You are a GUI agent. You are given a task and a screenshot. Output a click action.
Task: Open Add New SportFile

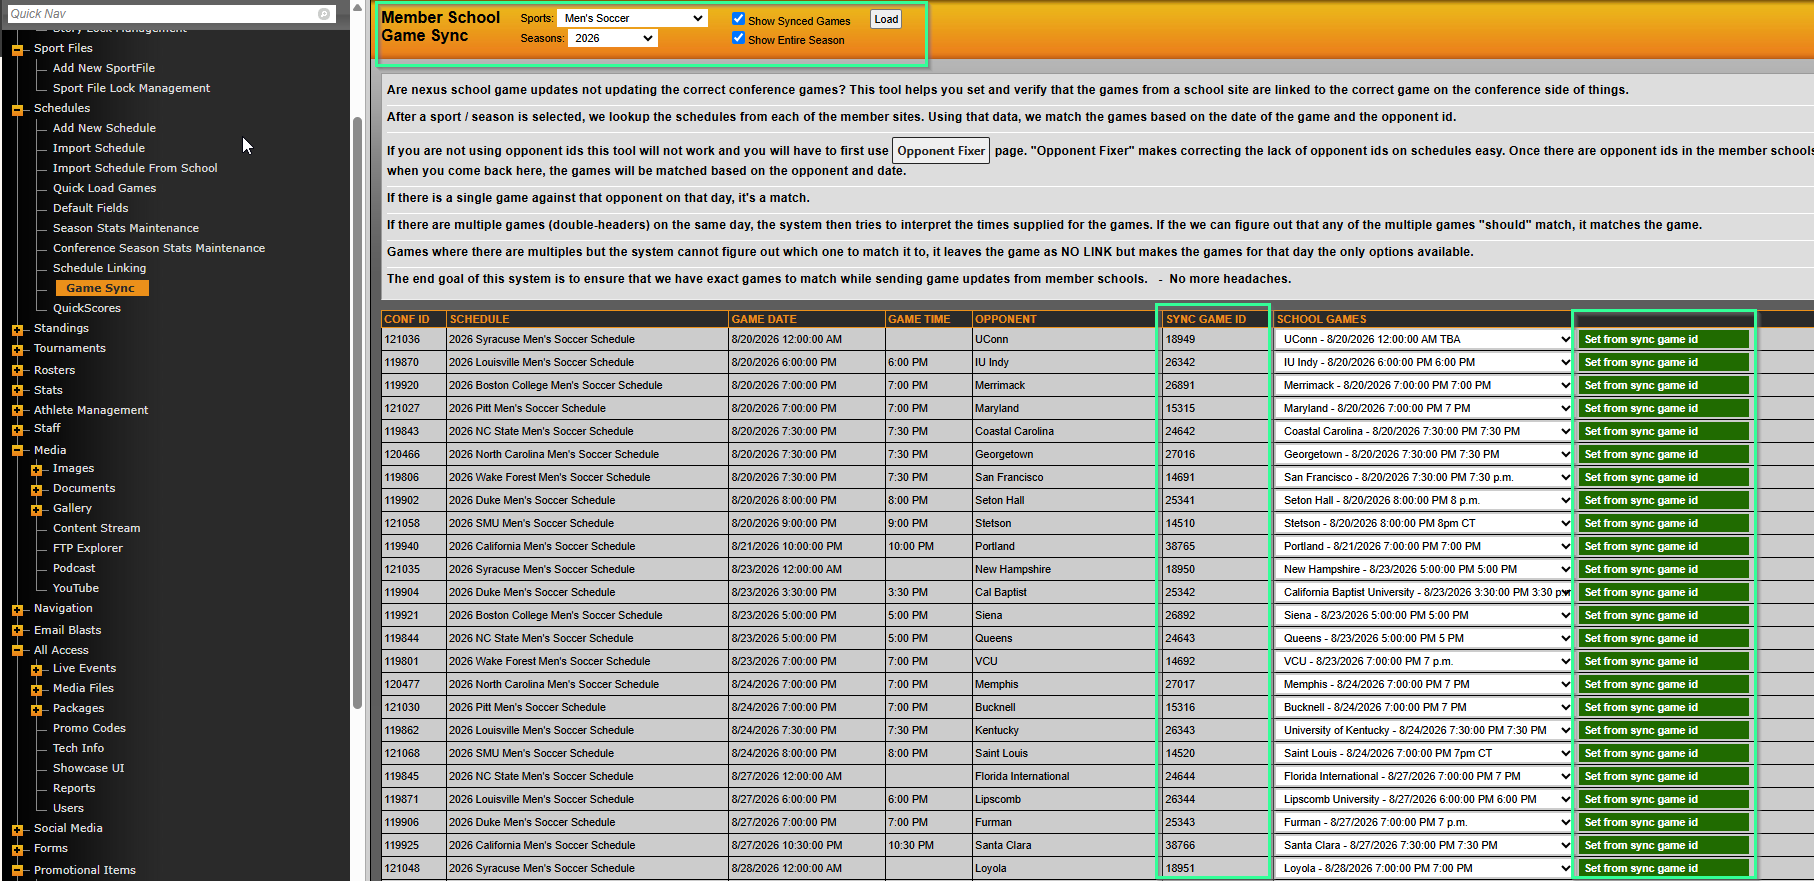104,68
